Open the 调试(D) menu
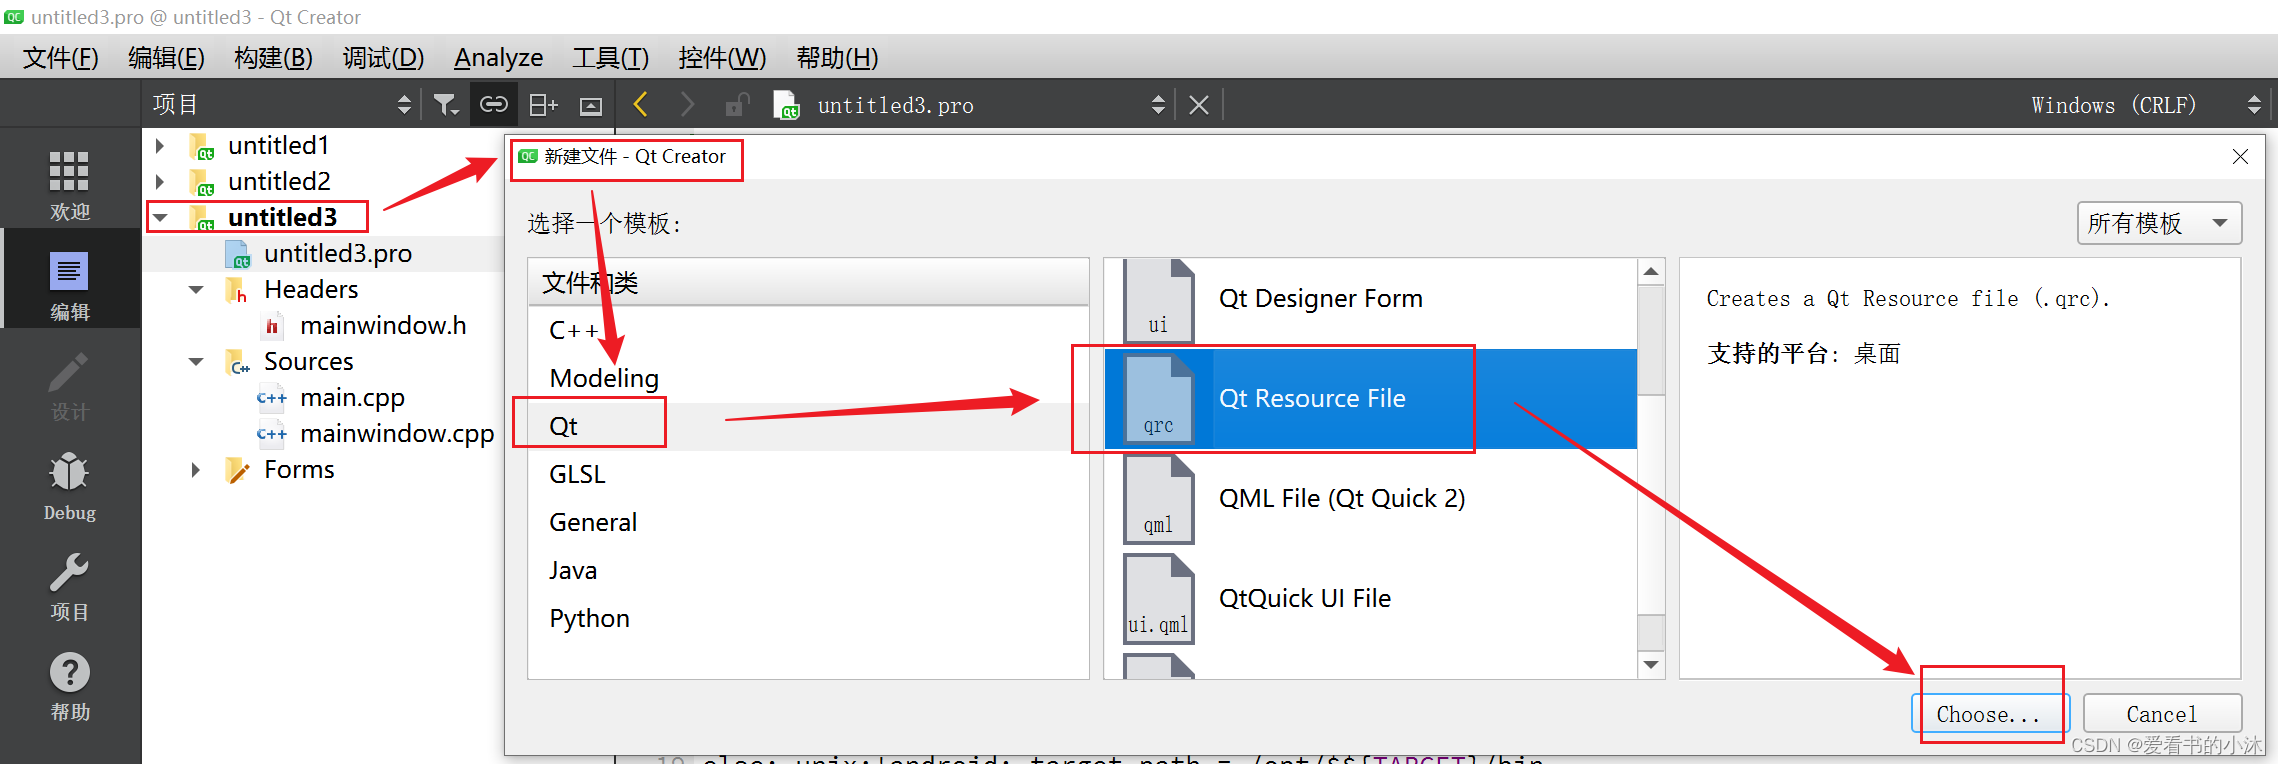This screenshot has height=764, width=2278. 383,58
